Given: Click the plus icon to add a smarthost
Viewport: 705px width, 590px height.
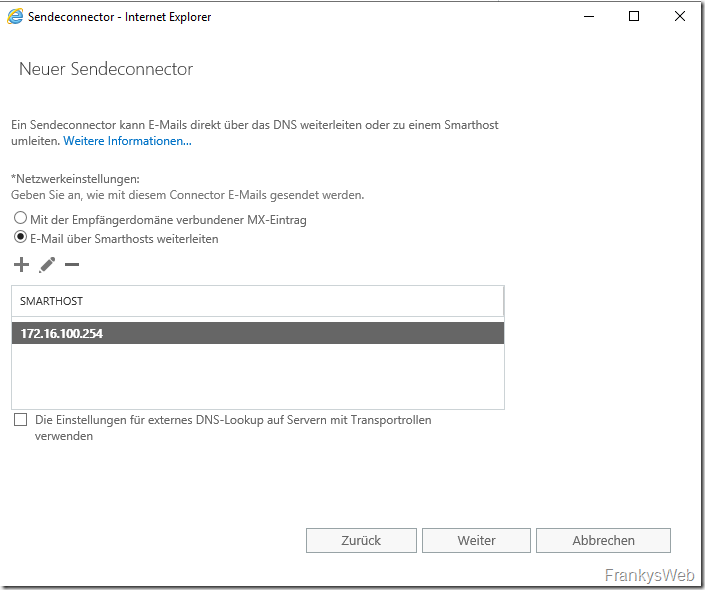Looking at the screenshot, I should click(x=21, y=265).
